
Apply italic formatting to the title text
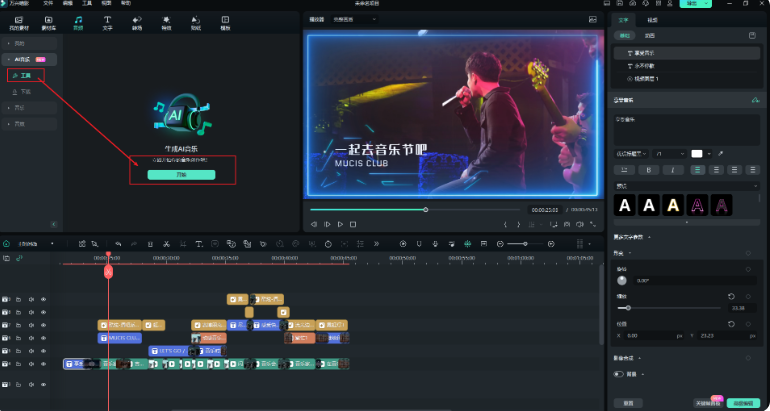click(673, 170)
